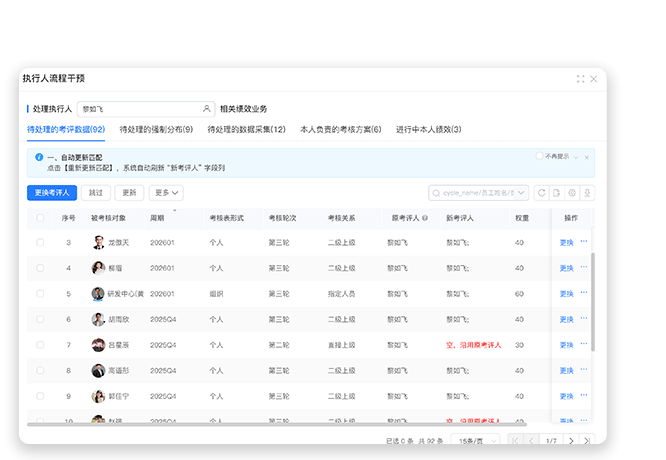Expand the 更多 dropdown button

coord(166,193)
